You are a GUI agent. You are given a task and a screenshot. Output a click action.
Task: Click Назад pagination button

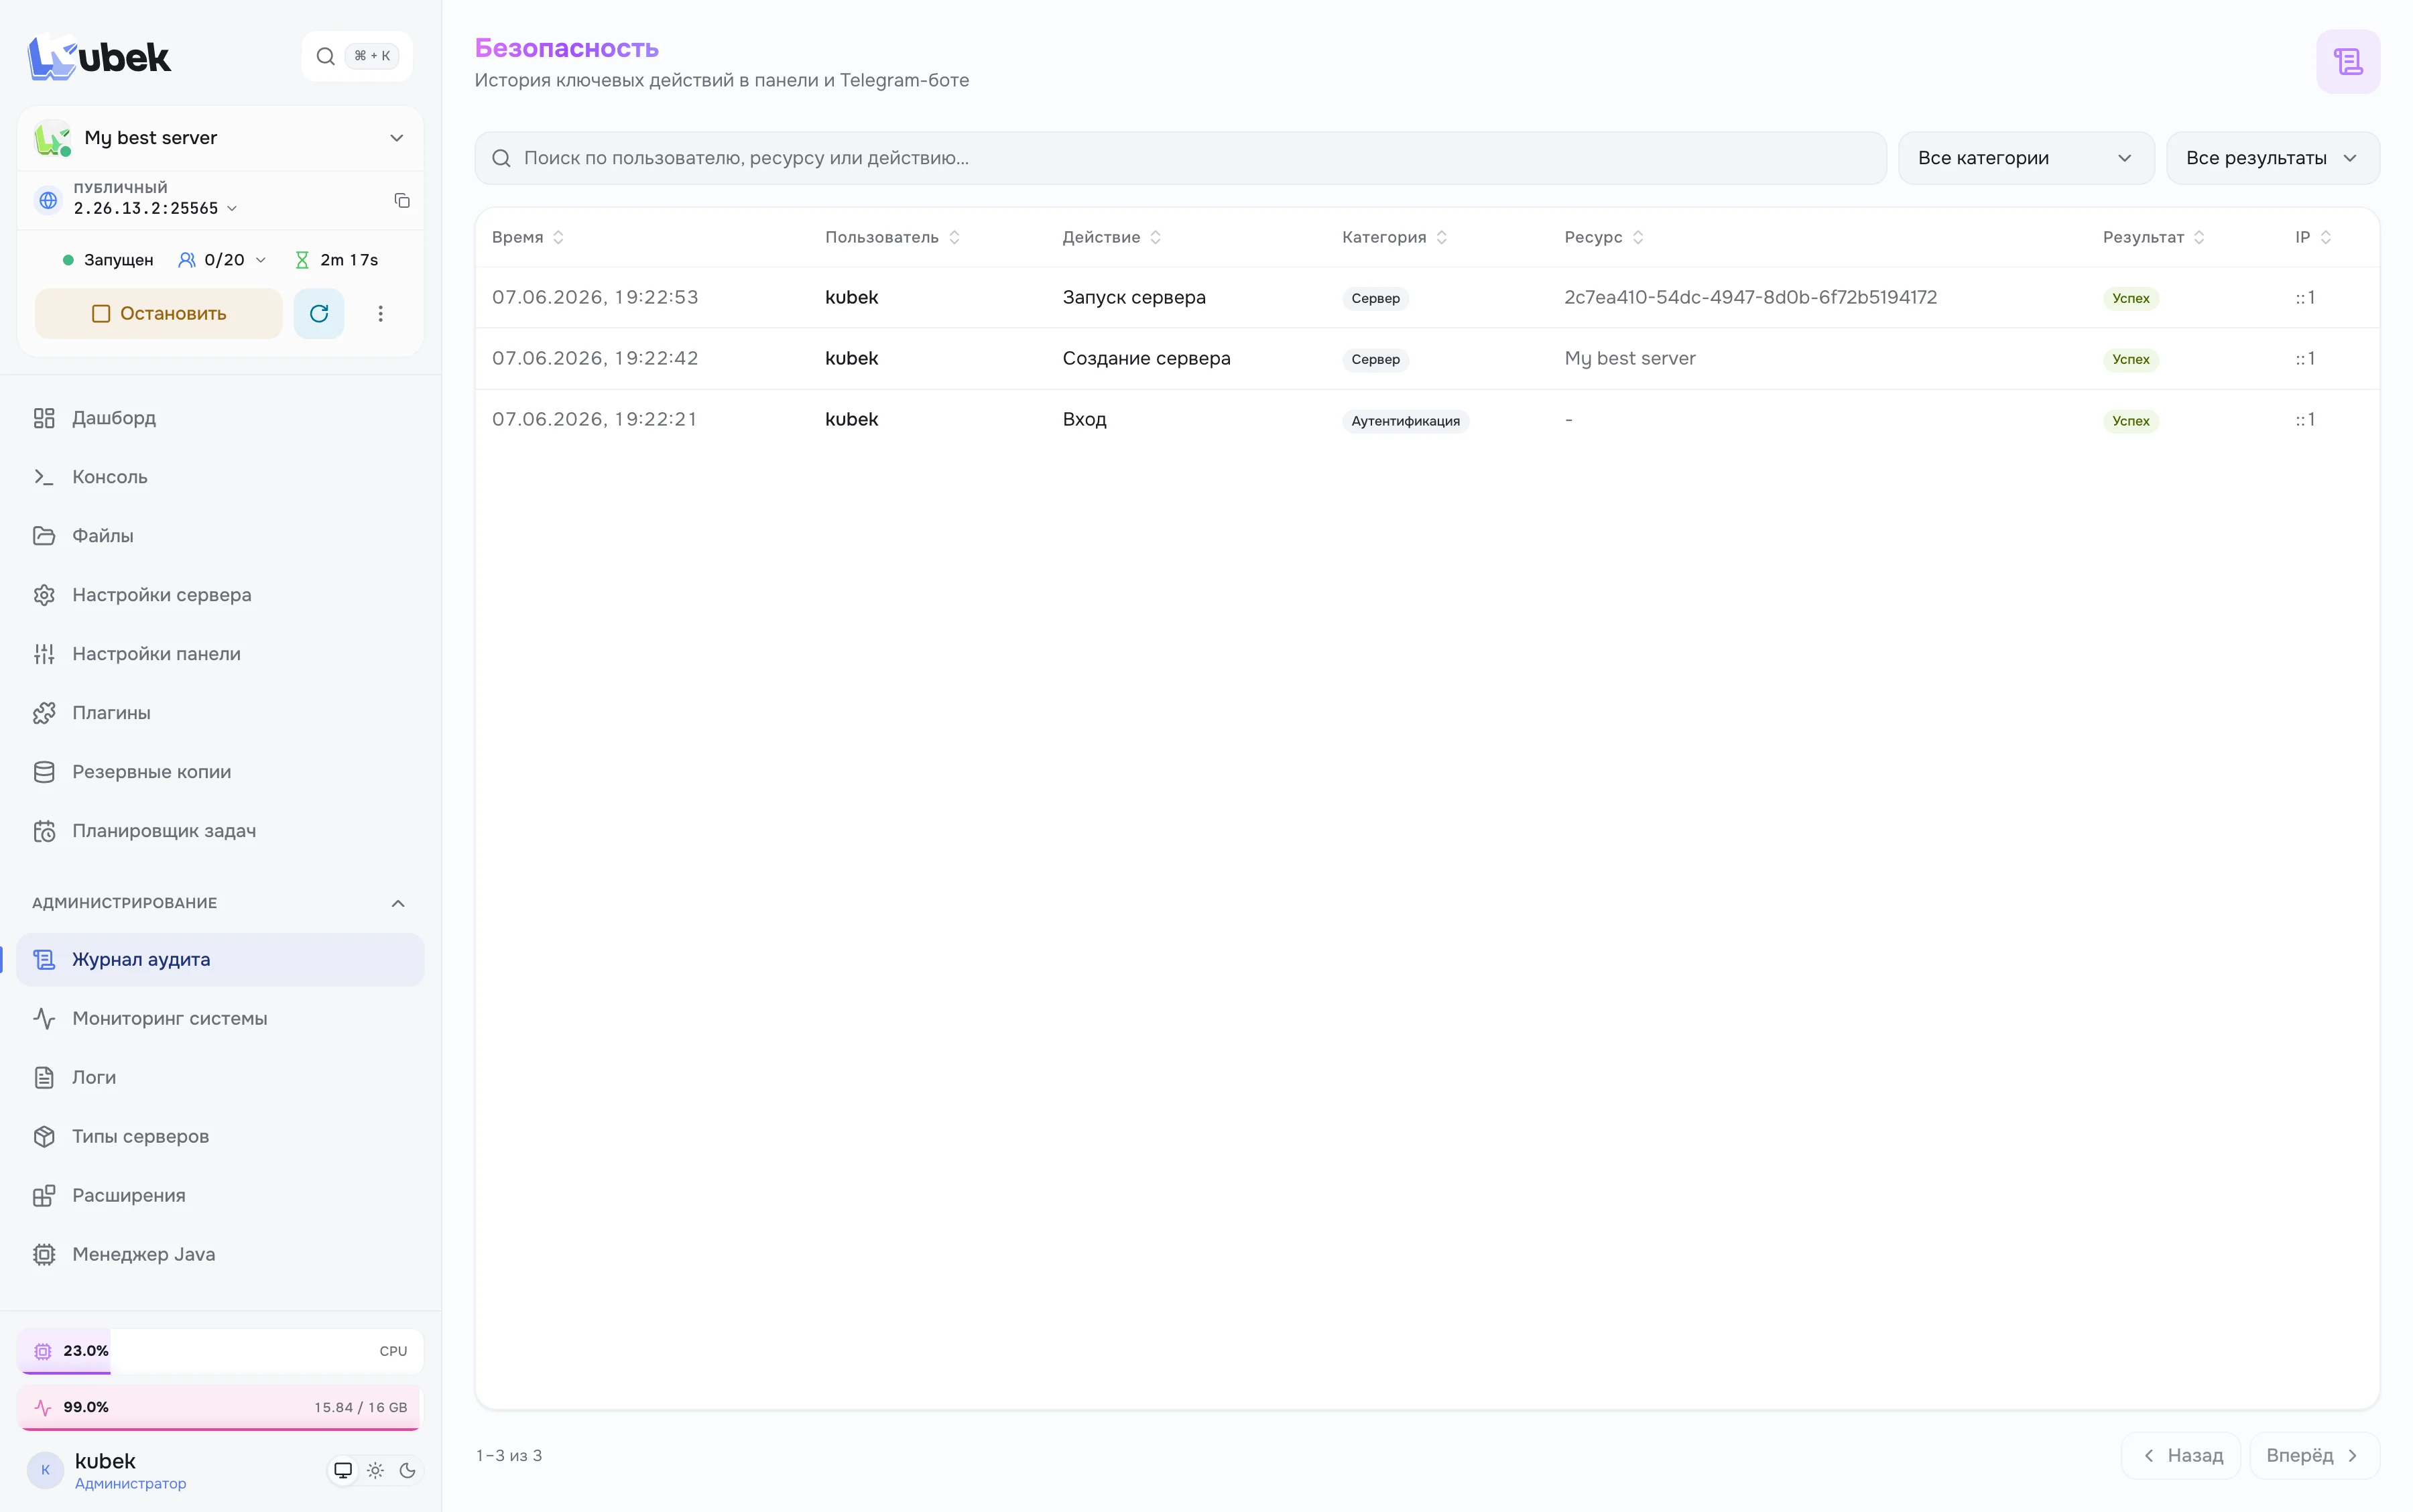click(x=2180, y=1455)
